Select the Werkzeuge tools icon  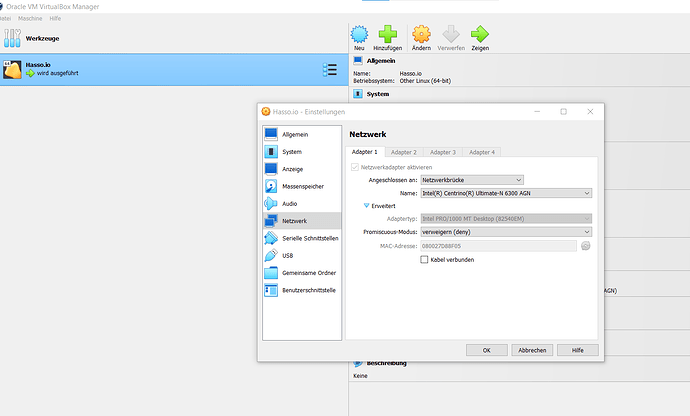coord(12,38)
